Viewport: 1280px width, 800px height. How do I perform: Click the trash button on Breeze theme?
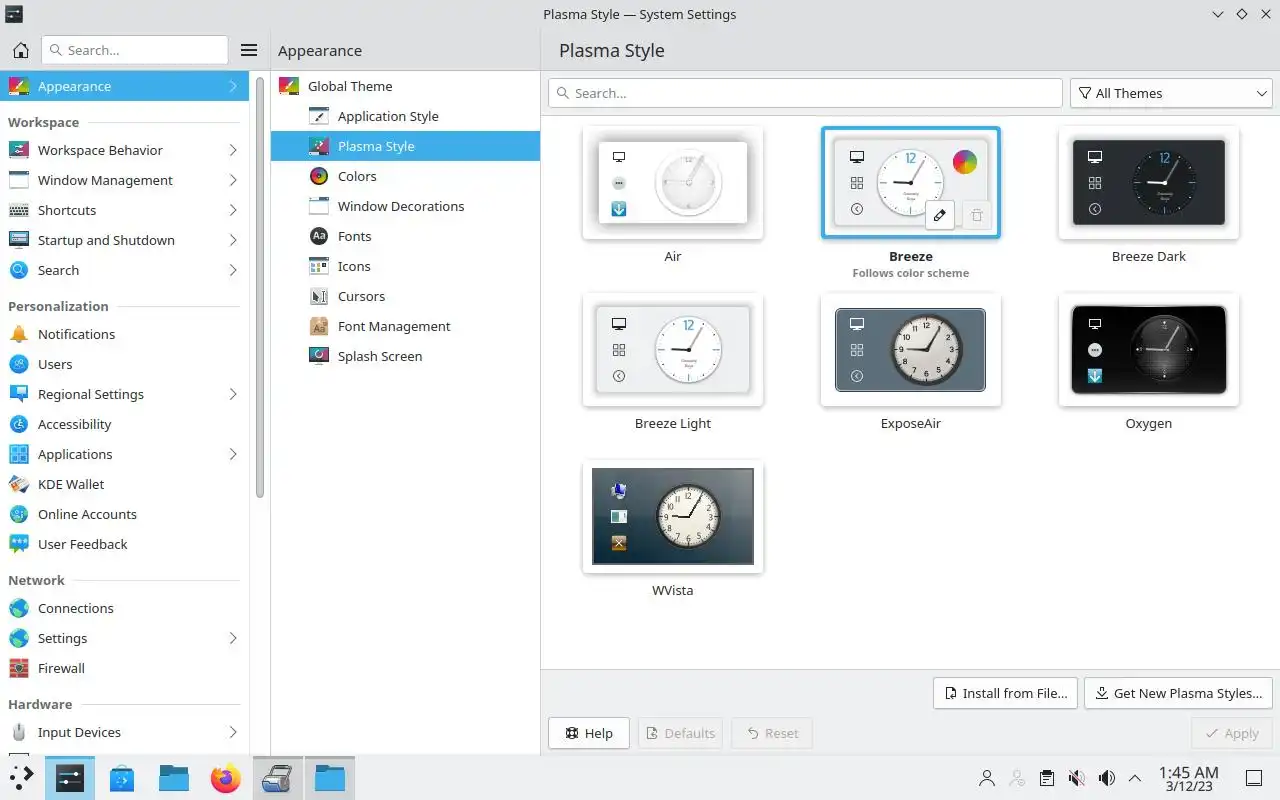click(977, 215)
